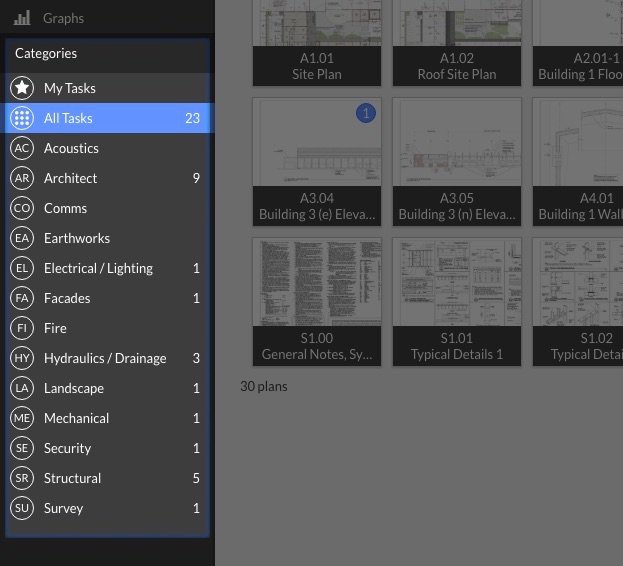Click the blue task badge on A3.04

(x=366, y=114)
